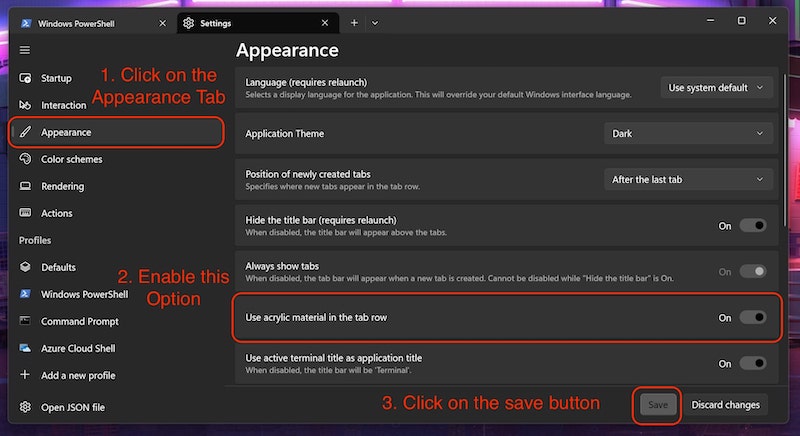Click the Command Prompt profile icon

pos(25,321)
